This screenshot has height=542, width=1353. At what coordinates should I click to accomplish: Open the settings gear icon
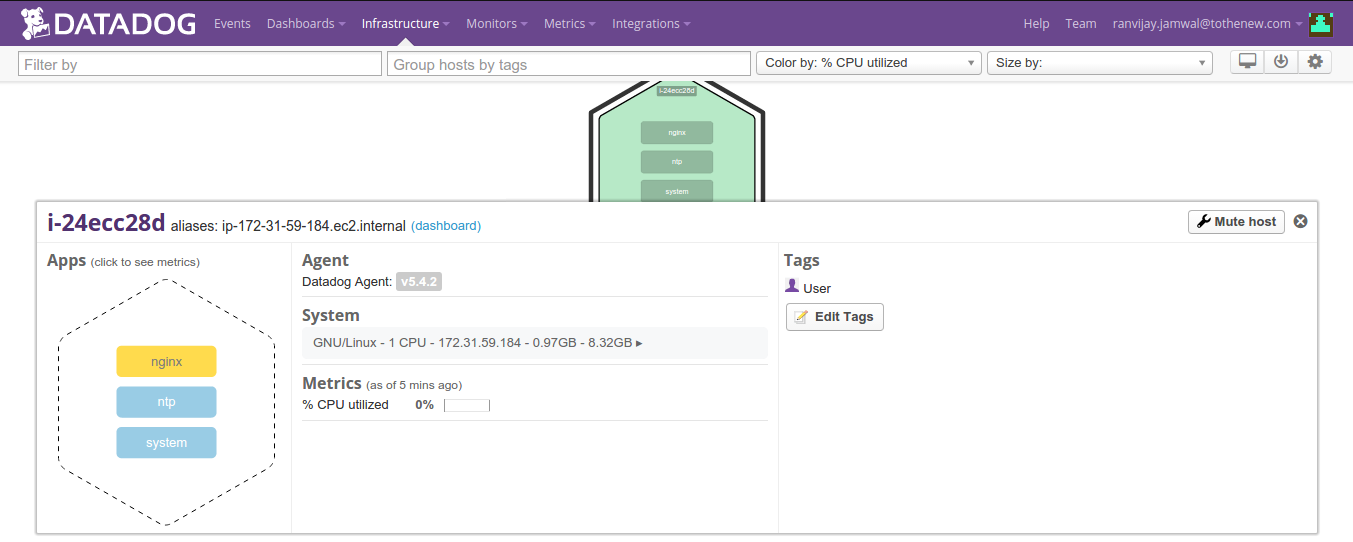click(1315, 62)
